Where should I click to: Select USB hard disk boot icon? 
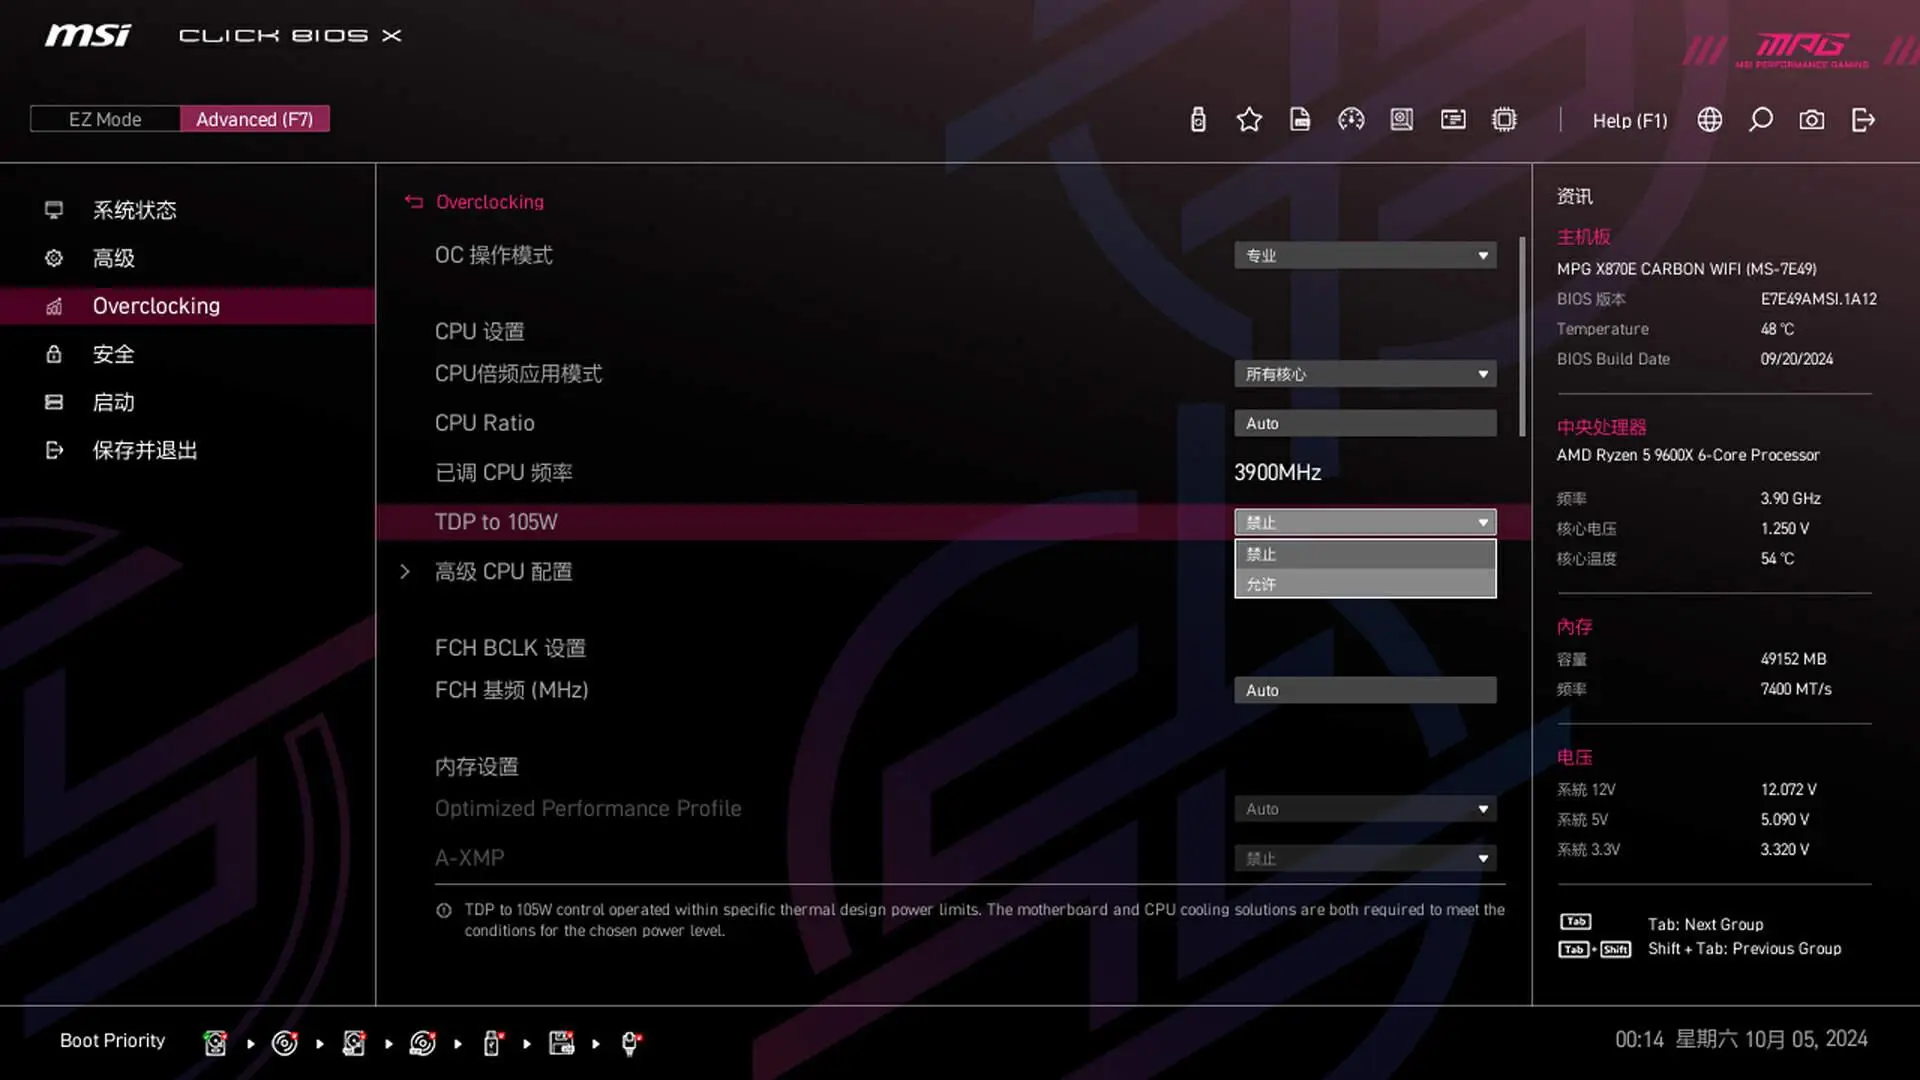(x=354, y=1043)
